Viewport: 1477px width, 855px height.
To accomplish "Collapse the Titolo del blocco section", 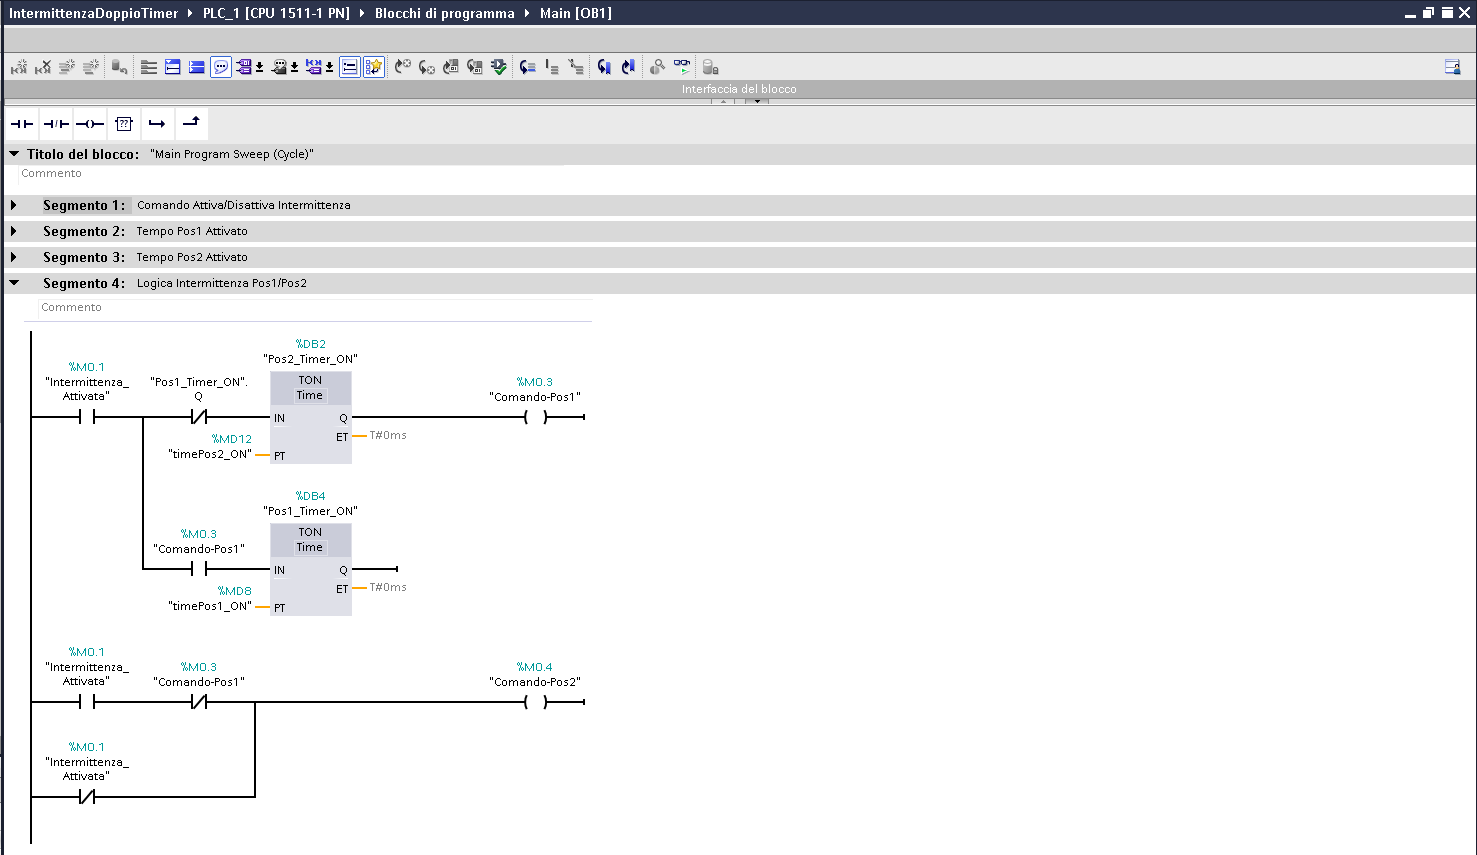I will click(14, 154).
